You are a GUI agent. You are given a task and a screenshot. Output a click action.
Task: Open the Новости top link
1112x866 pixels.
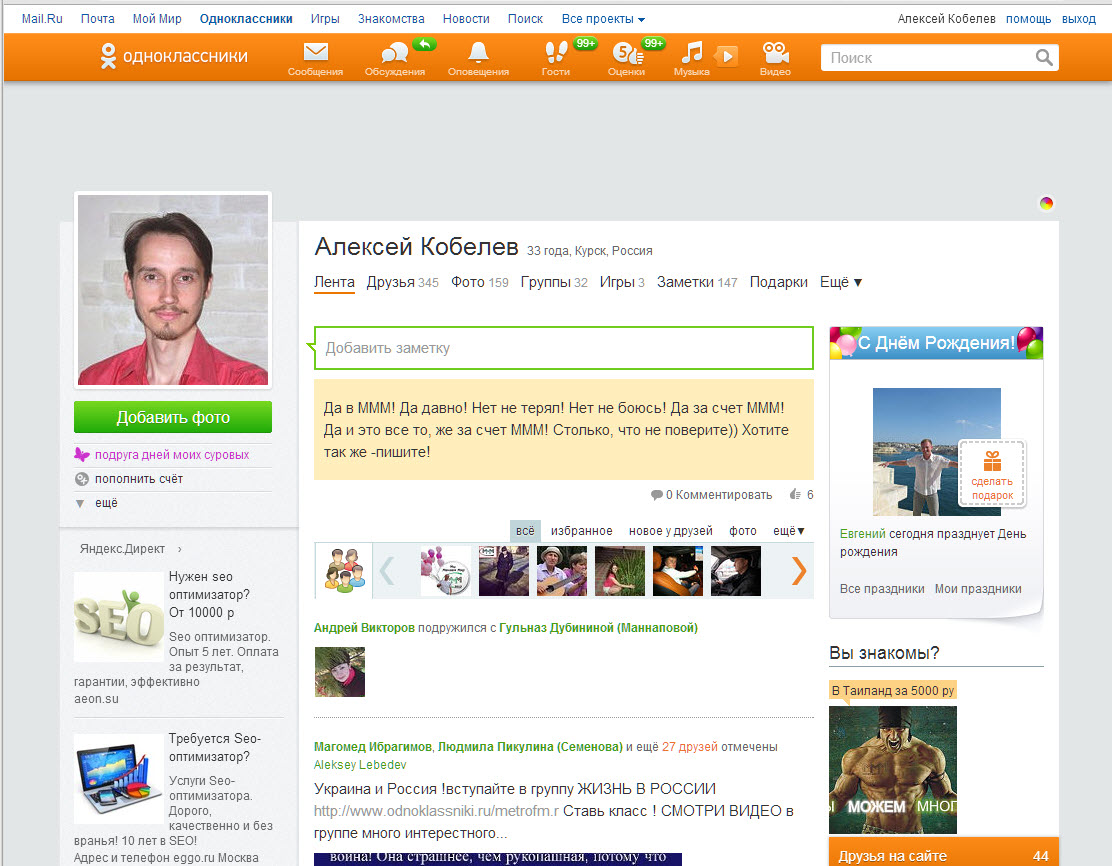click(x=466, y=19)
